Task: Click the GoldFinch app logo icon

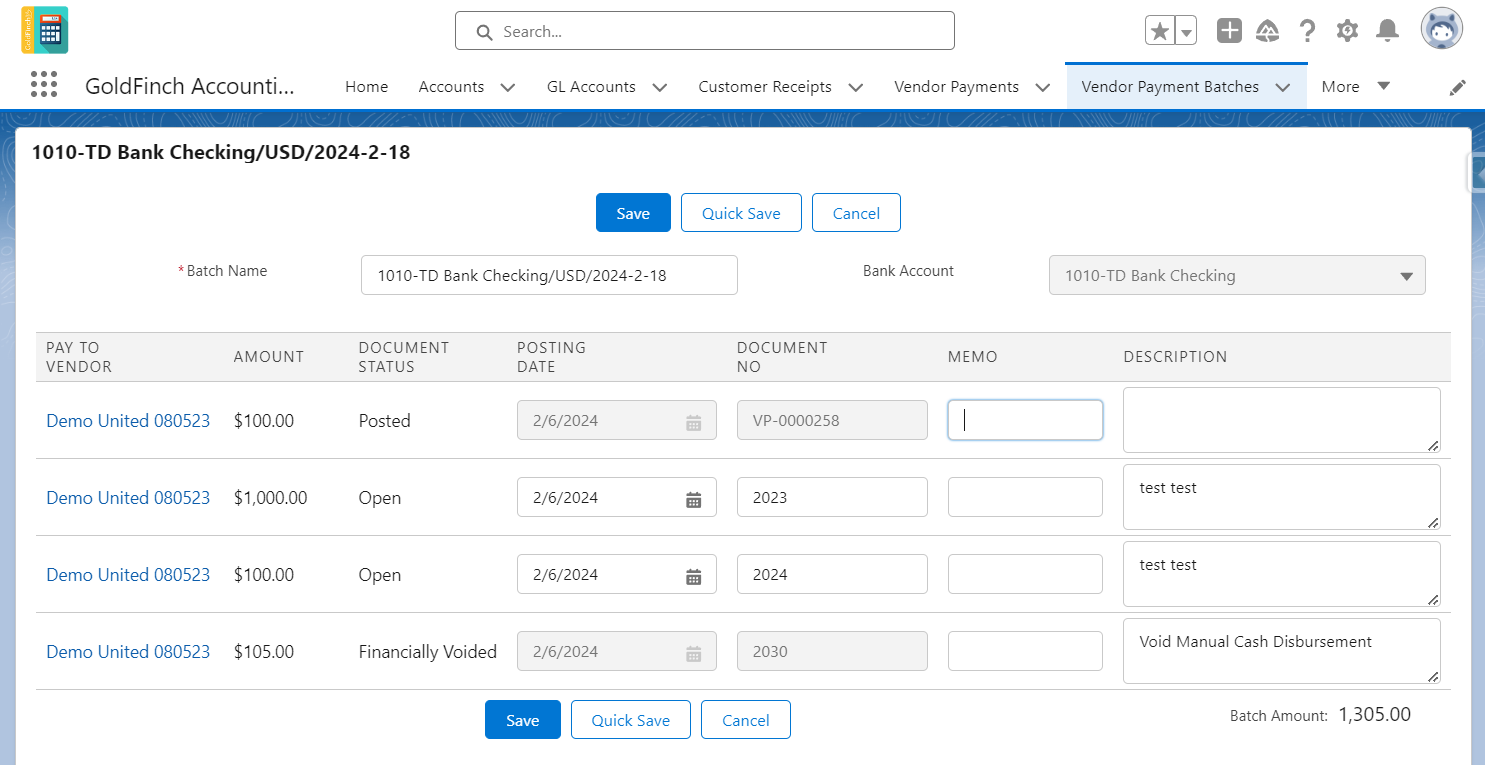Action: pyautogui.click(x=44, y=30)
